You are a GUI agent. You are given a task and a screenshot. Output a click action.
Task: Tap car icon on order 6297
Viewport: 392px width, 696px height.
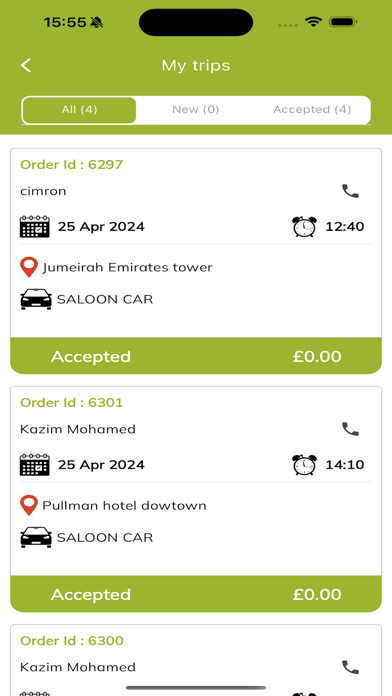36,299
